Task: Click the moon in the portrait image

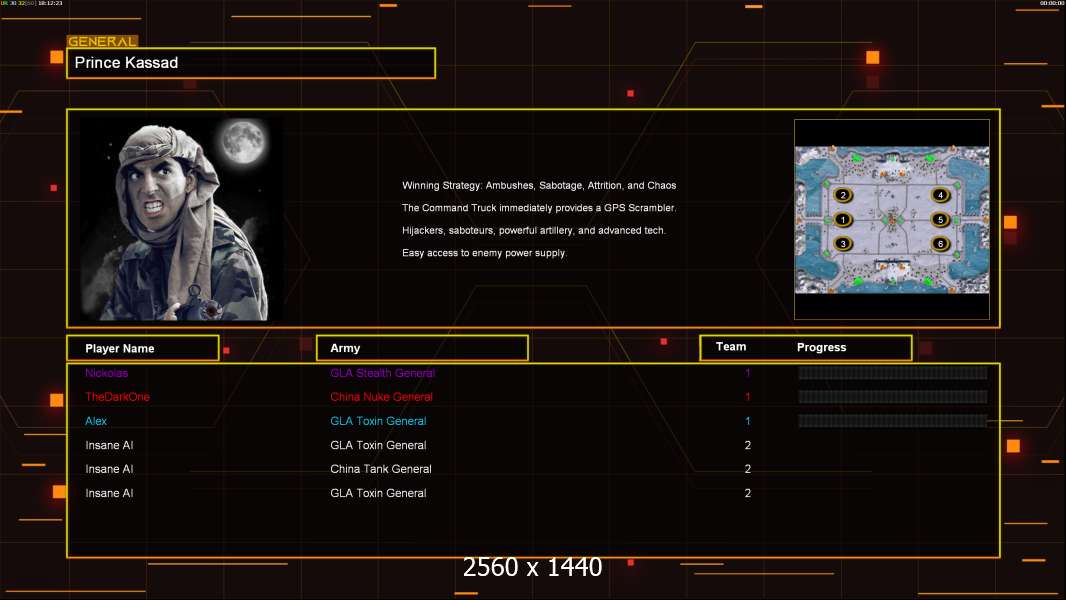Action: click(243, 141)
